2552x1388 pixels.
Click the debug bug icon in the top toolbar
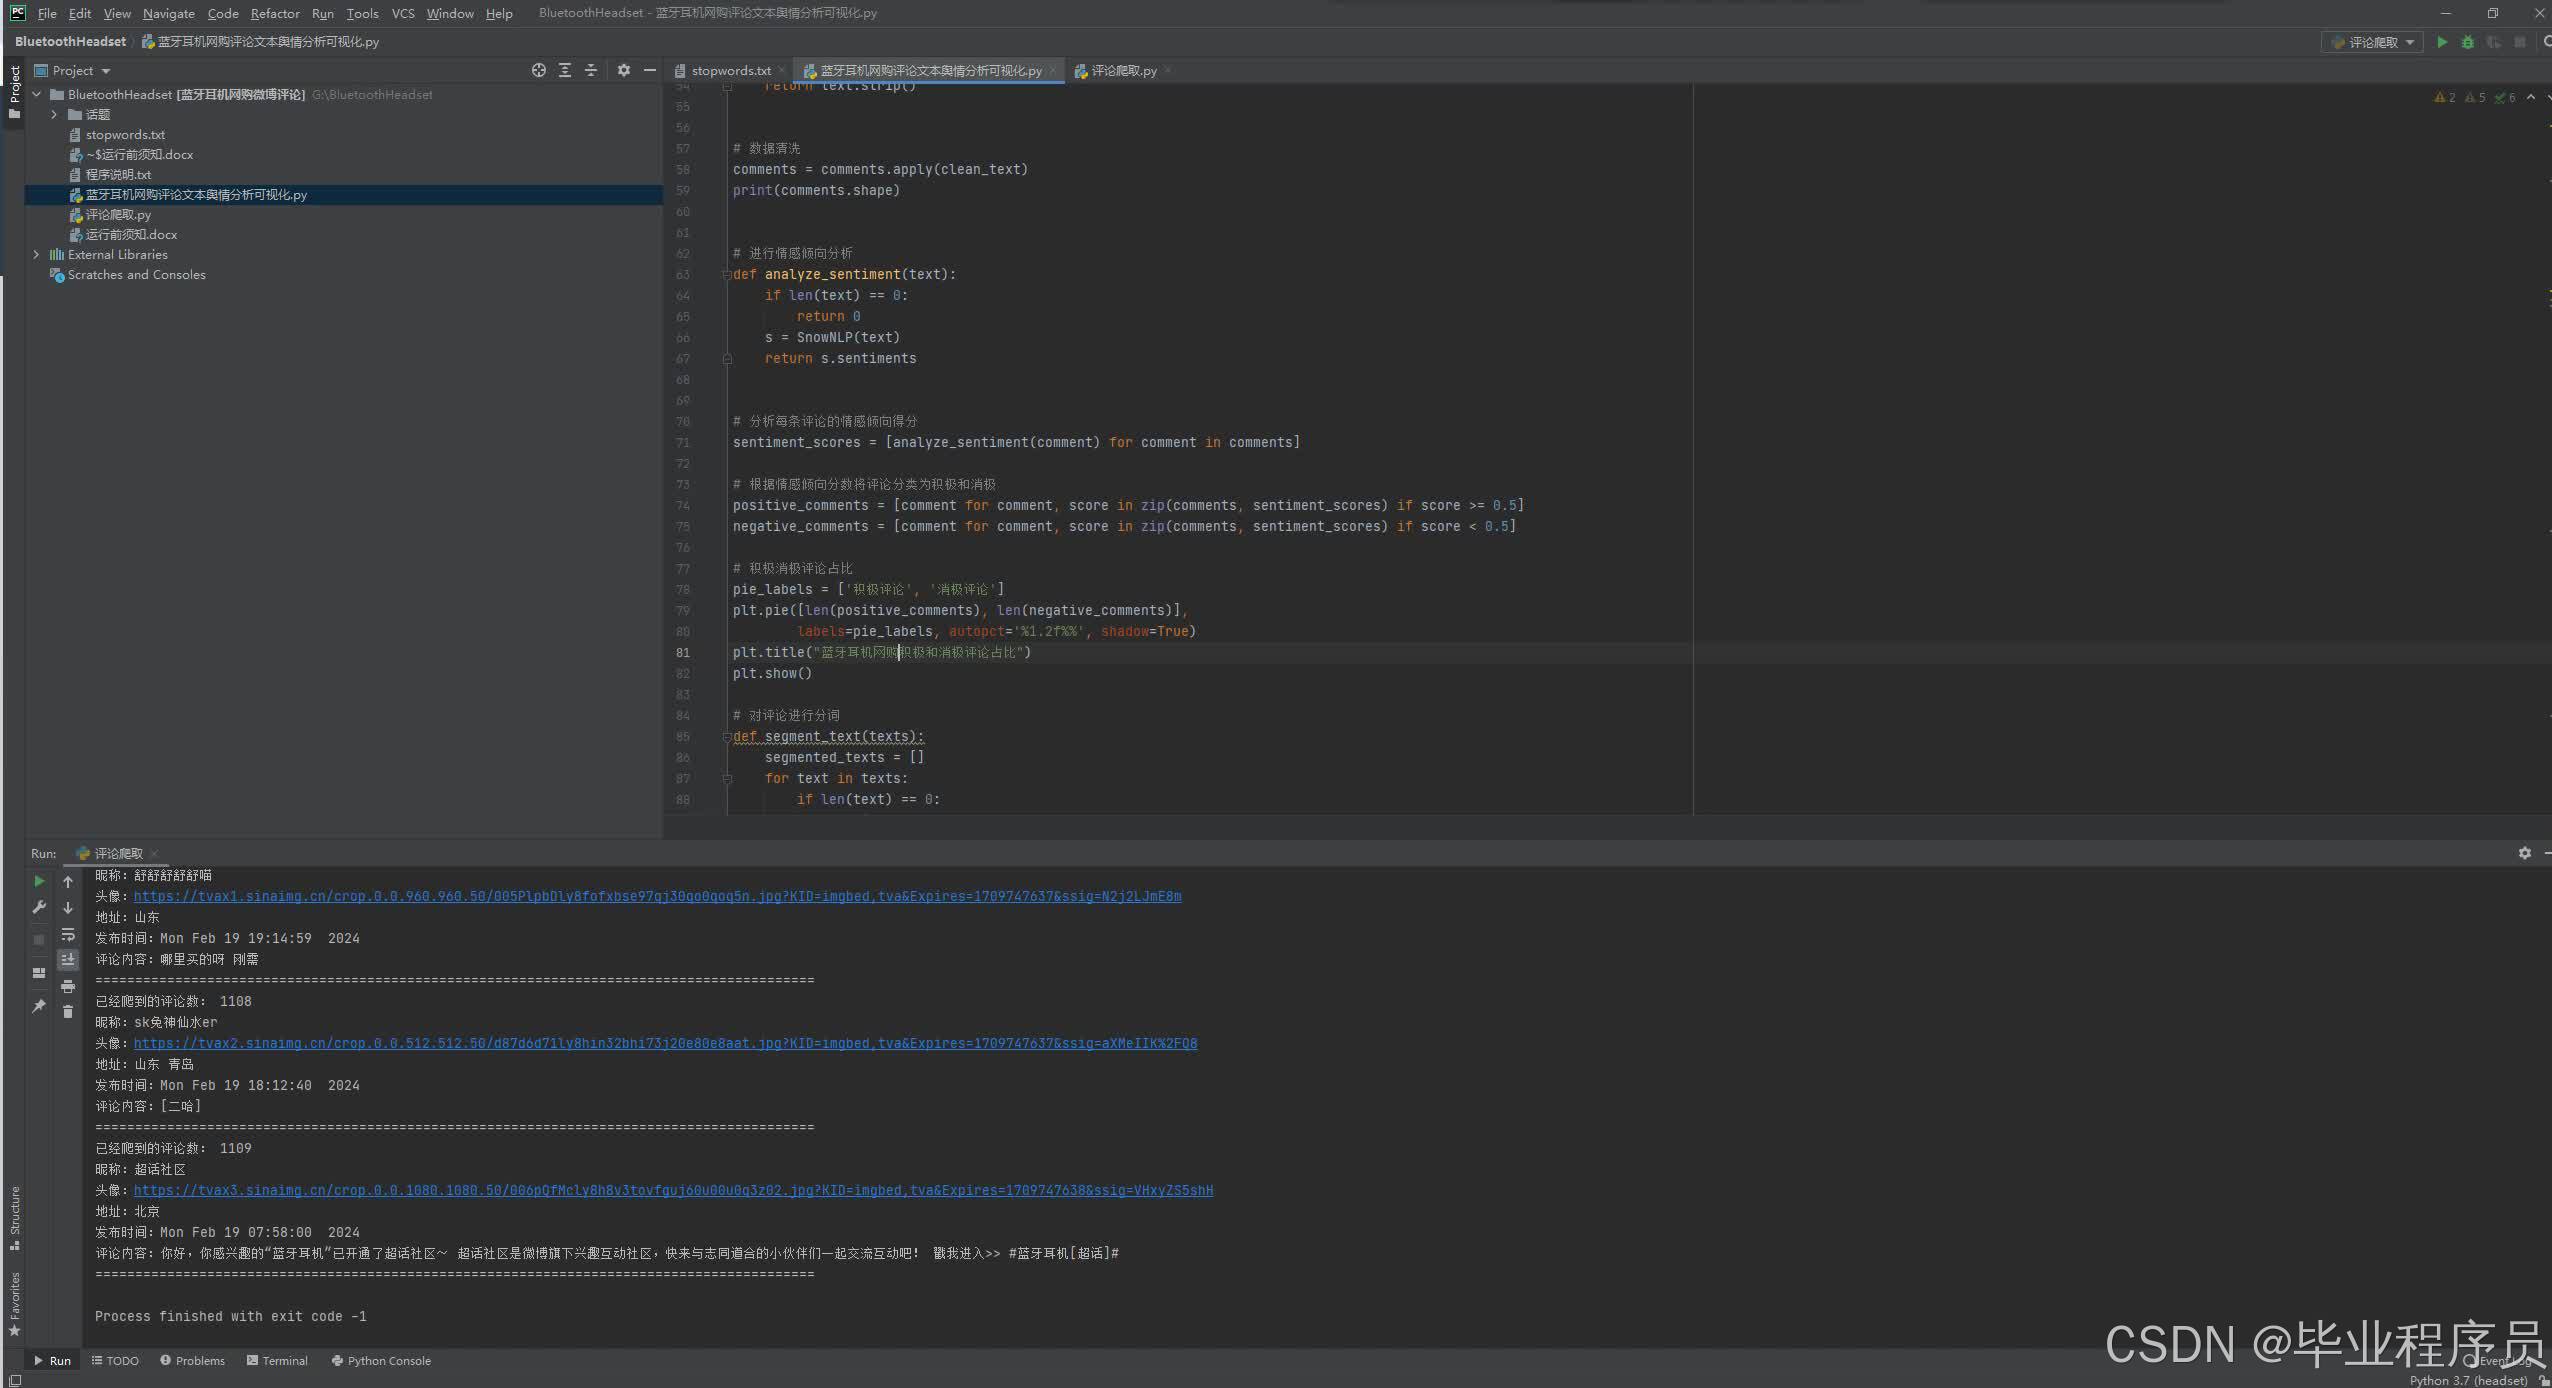coord(2467,42)
